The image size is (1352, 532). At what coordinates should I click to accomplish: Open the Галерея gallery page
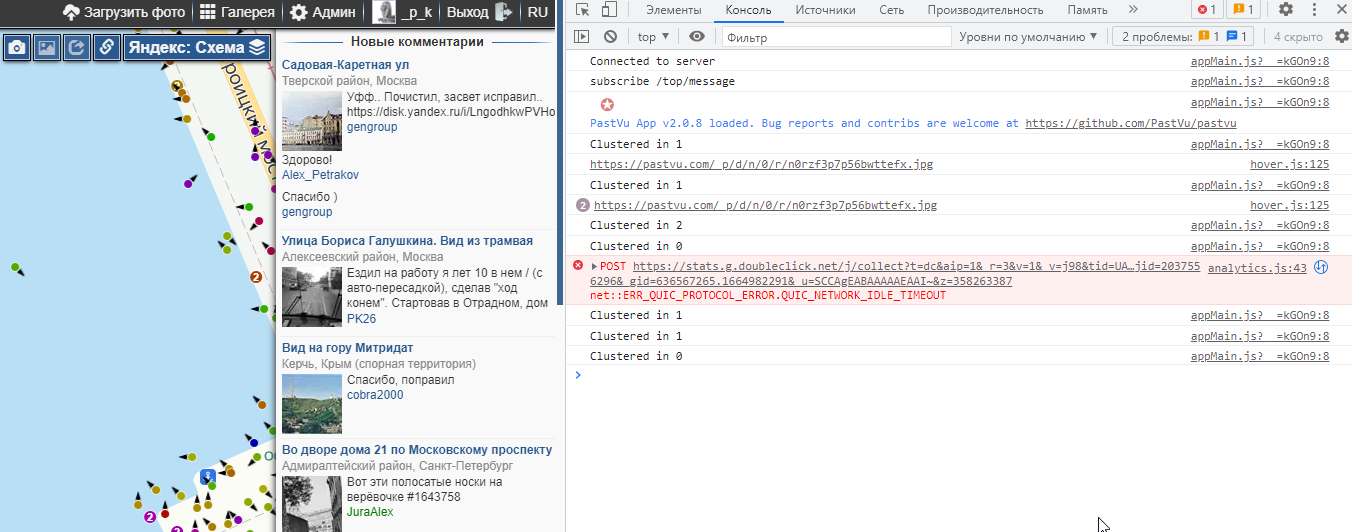[237, 12]
